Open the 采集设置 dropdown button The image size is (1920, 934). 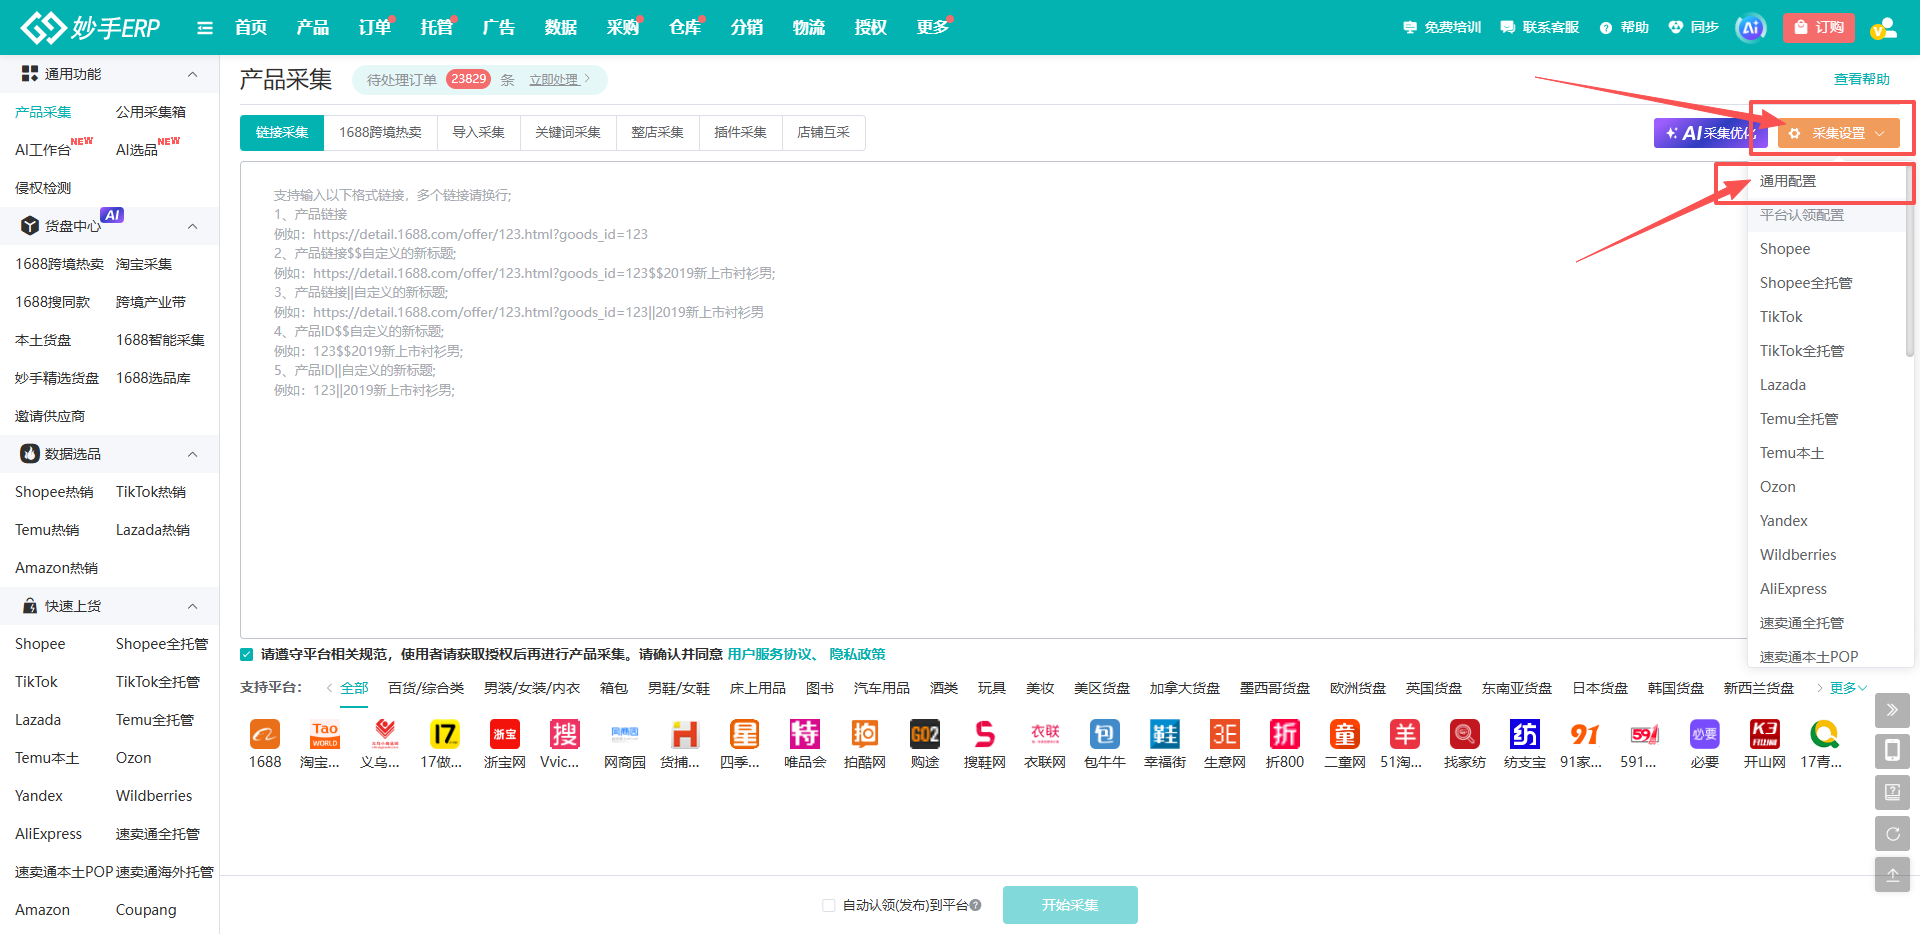[x=1838, y=133]
